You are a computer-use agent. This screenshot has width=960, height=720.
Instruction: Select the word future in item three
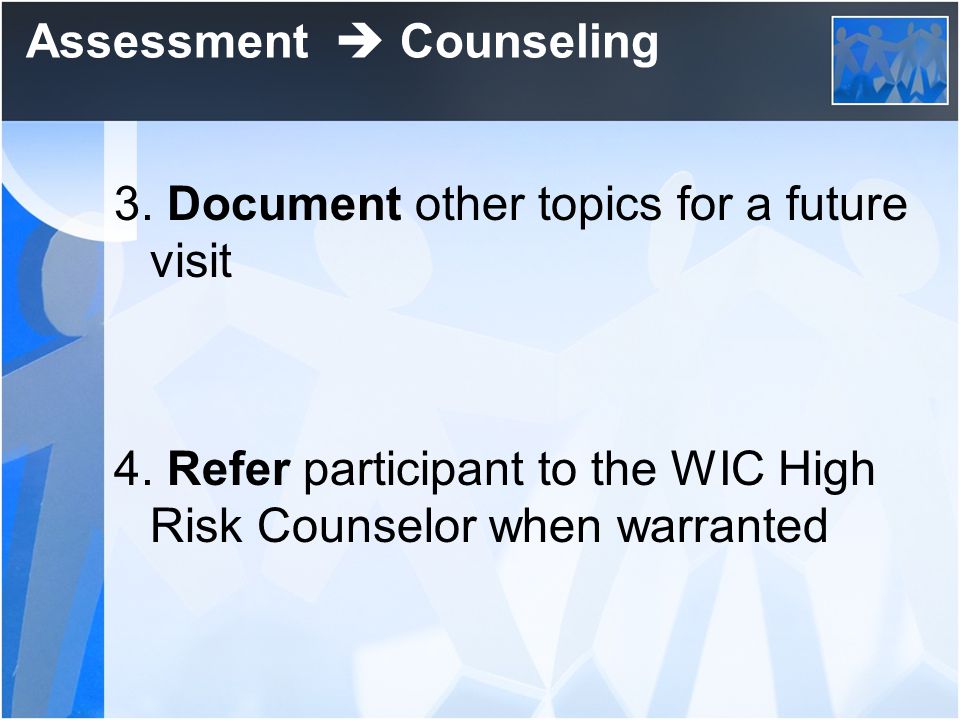846,204
